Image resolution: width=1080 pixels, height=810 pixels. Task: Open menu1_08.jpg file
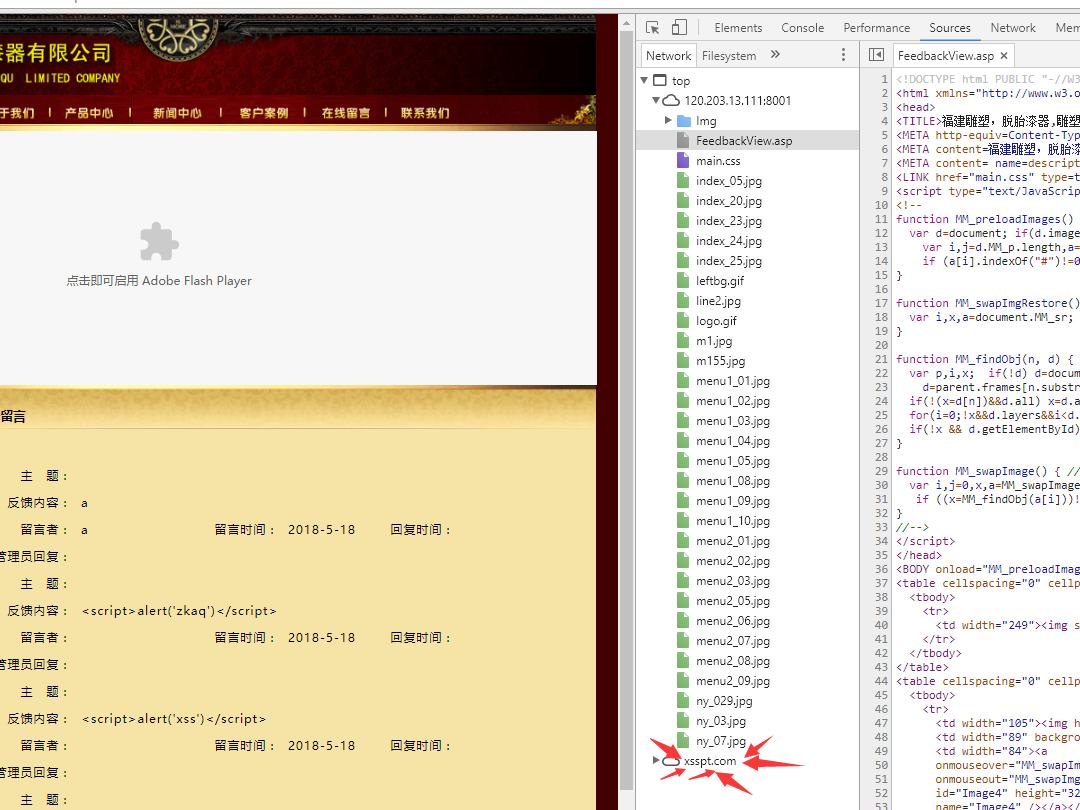(733, 480)
